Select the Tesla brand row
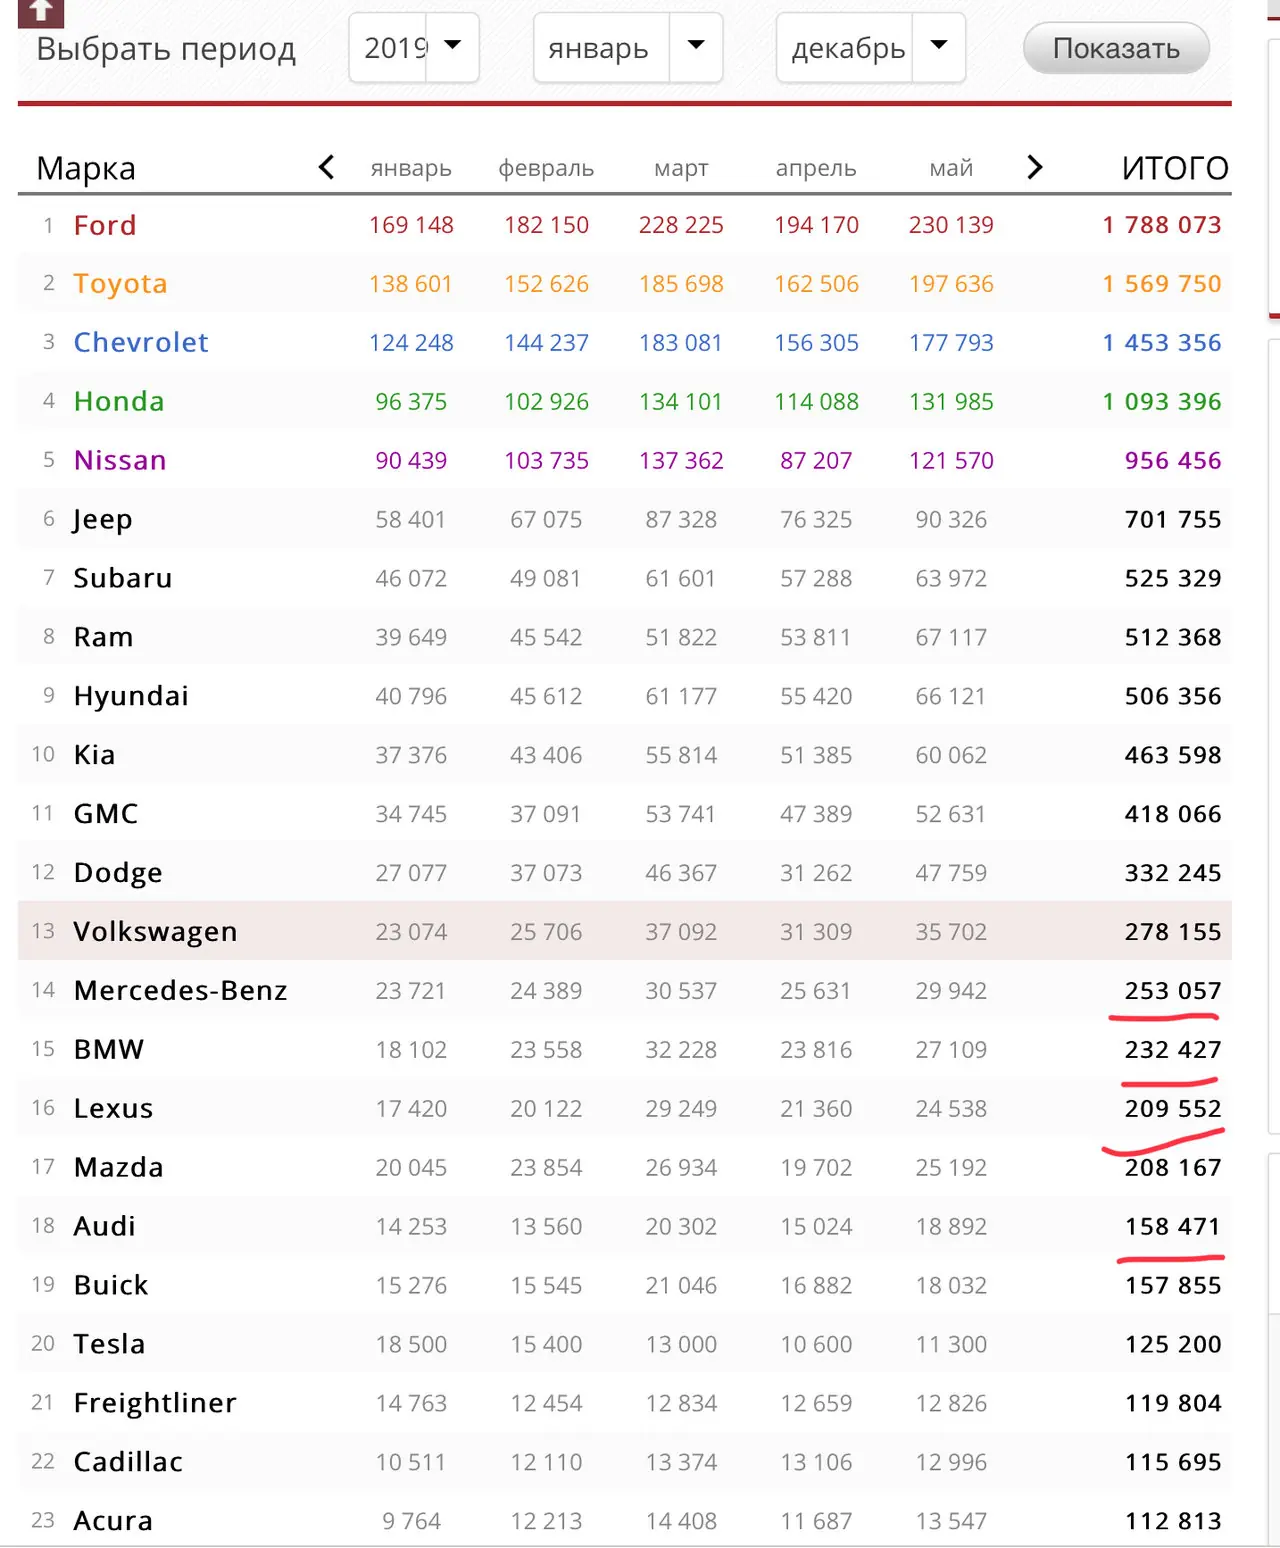 coord(625,1344)
